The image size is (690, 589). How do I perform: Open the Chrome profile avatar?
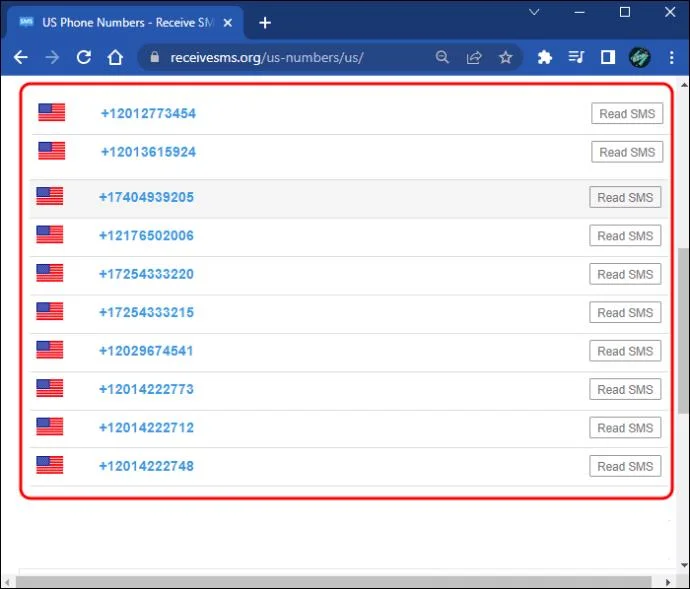(639, 57)
